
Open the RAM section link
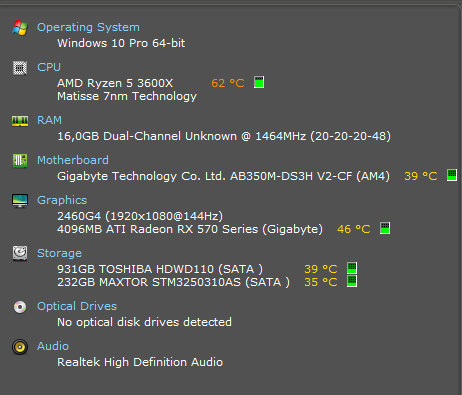49,120
